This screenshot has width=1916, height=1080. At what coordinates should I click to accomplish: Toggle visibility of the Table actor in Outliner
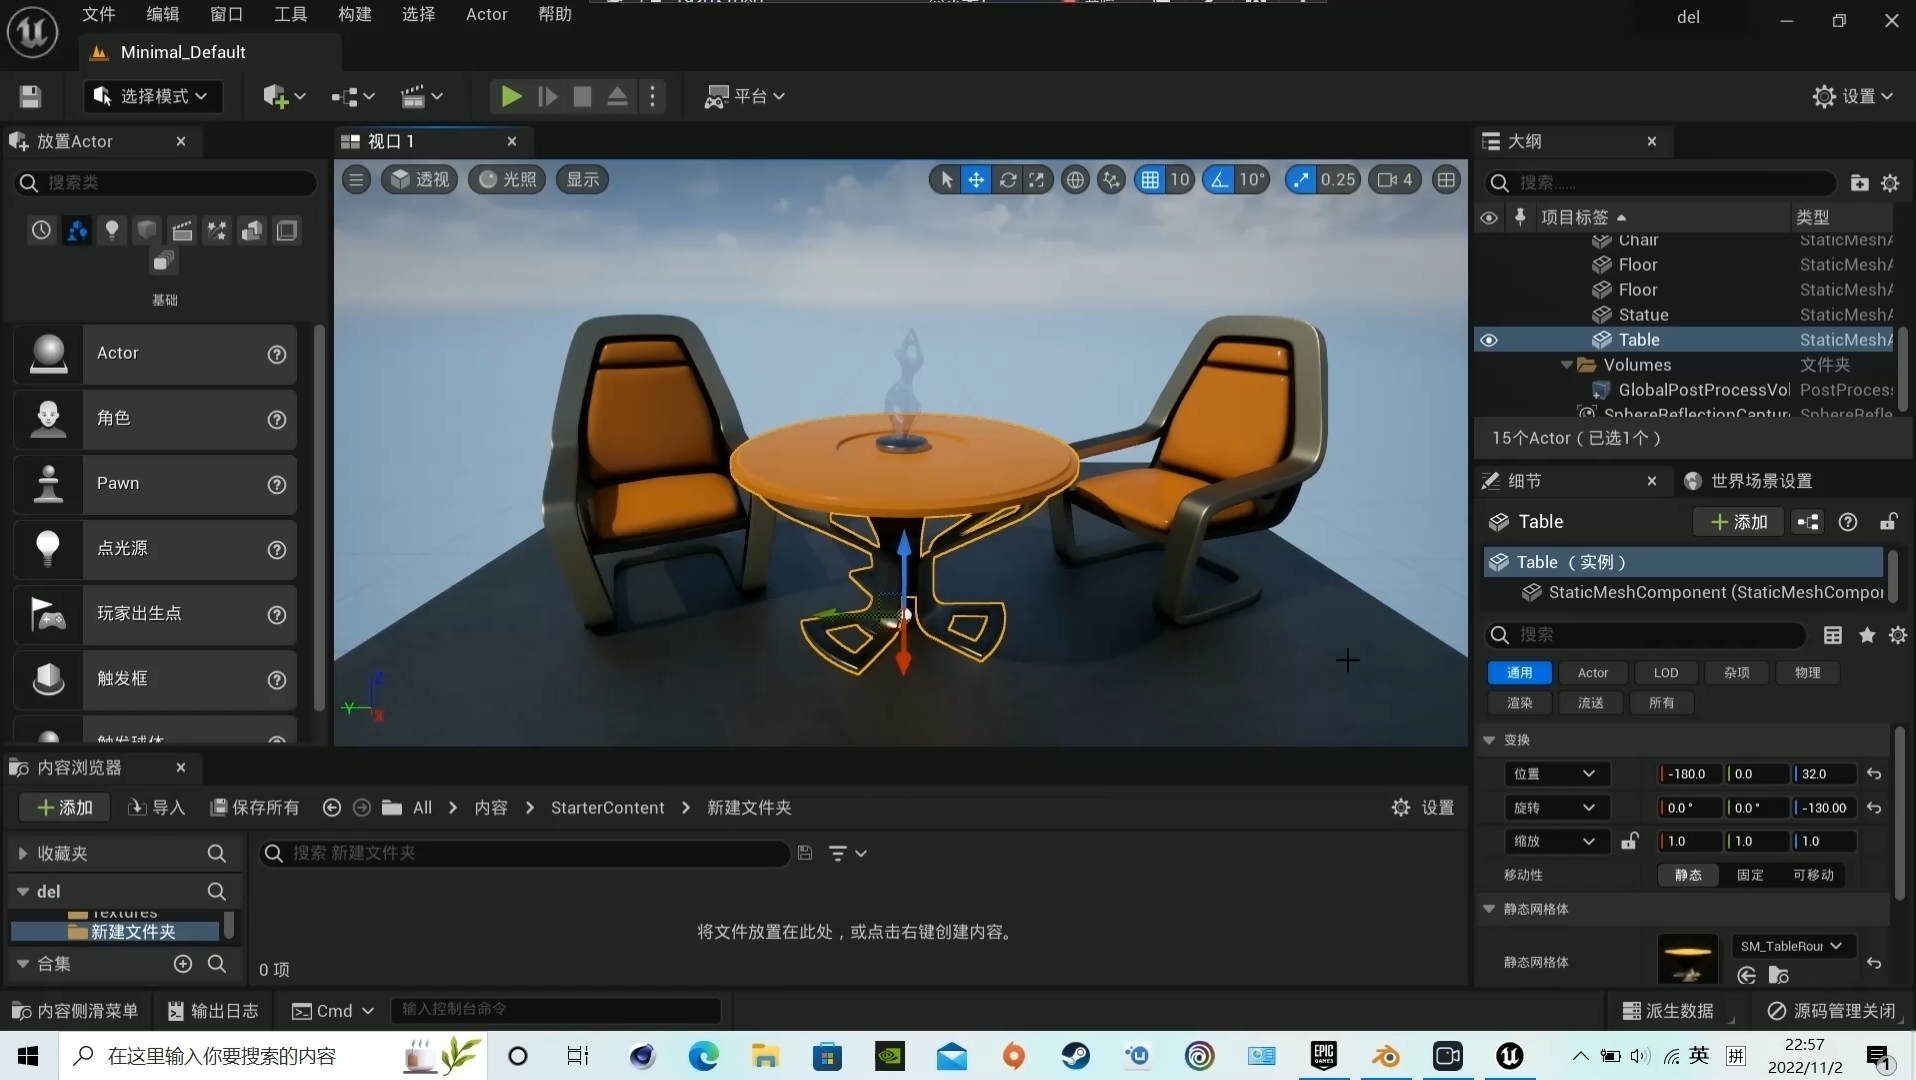[1489, 340]
